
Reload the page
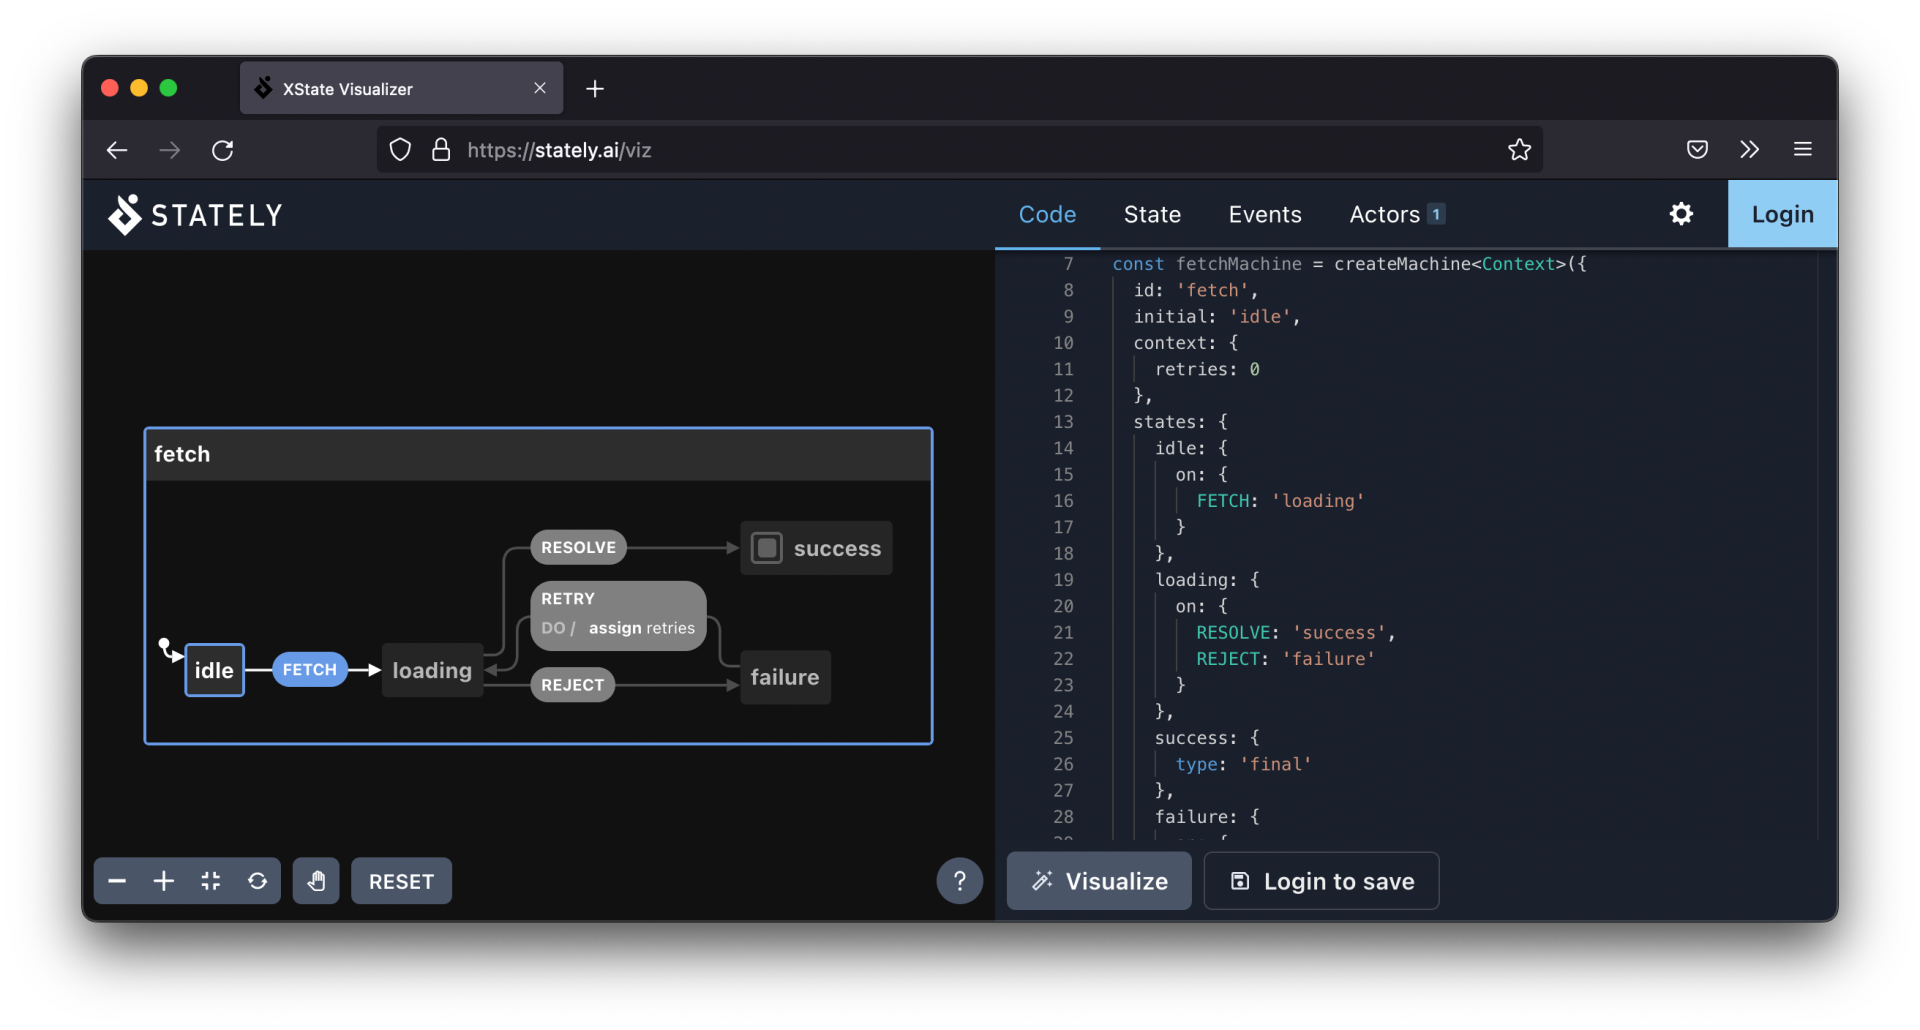223,150
